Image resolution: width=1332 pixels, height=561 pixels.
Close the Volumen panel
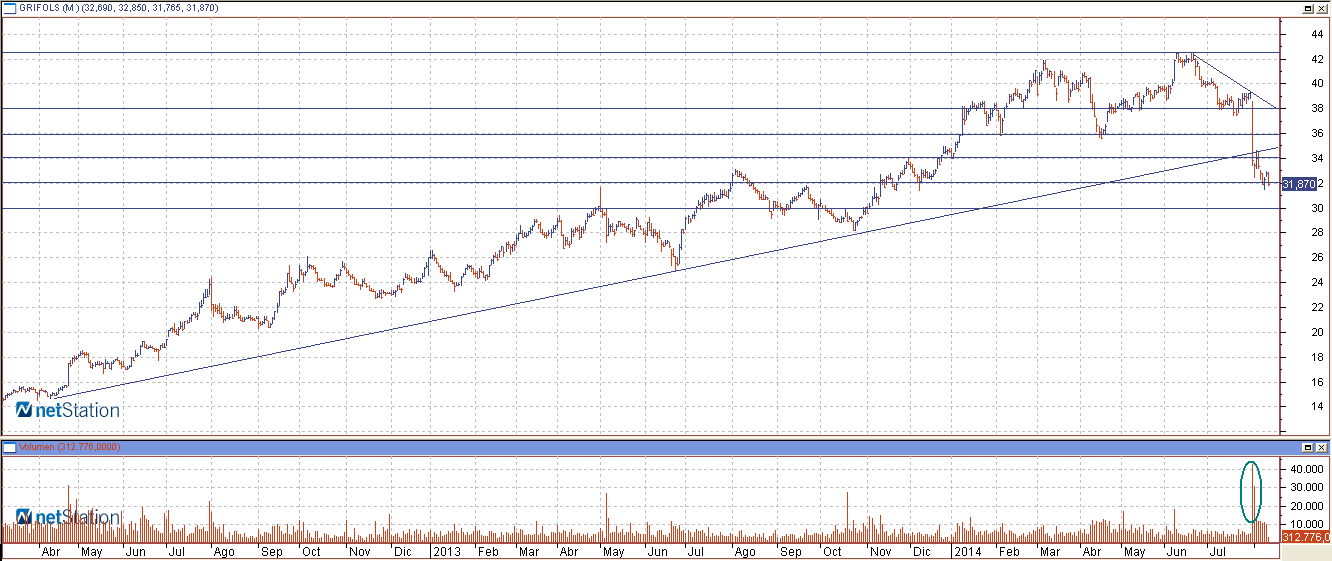tap(1323, 447)
